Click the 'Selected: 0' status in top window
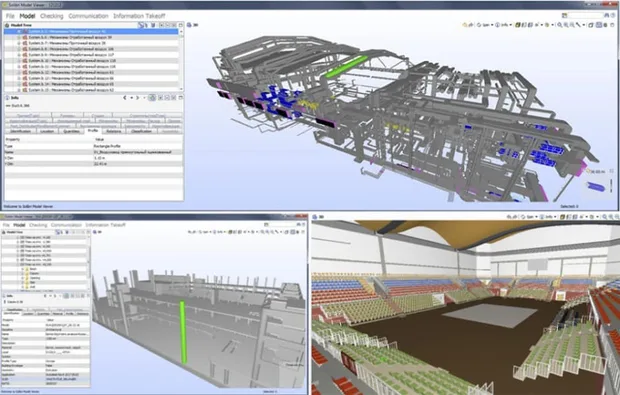620x395 pixels. (x=569, y=206)
